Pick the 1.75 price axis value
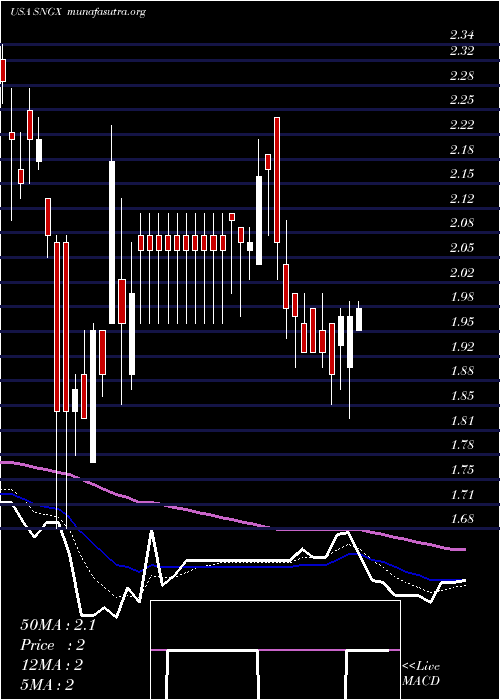Screen dimensions: 500x700 pos(462,470)
